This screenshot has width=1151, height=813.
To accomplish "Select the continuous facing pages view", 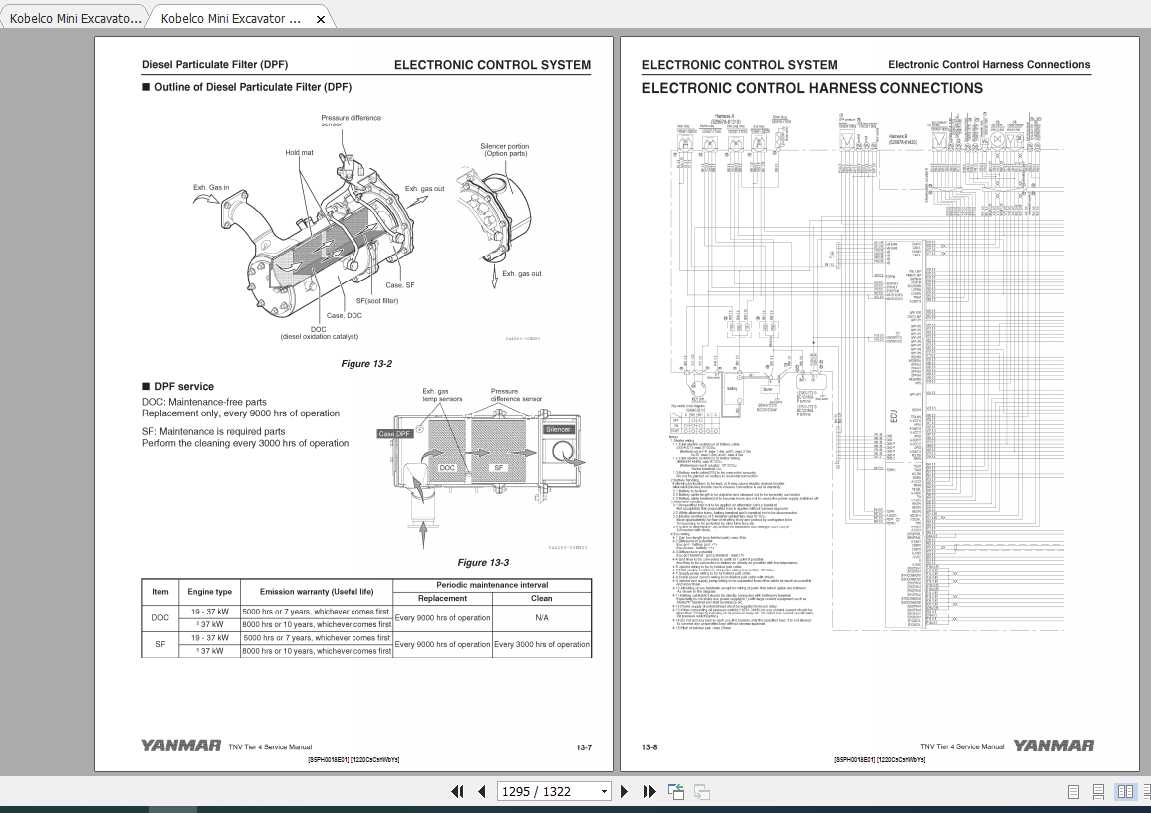I will click(1146, 792).
